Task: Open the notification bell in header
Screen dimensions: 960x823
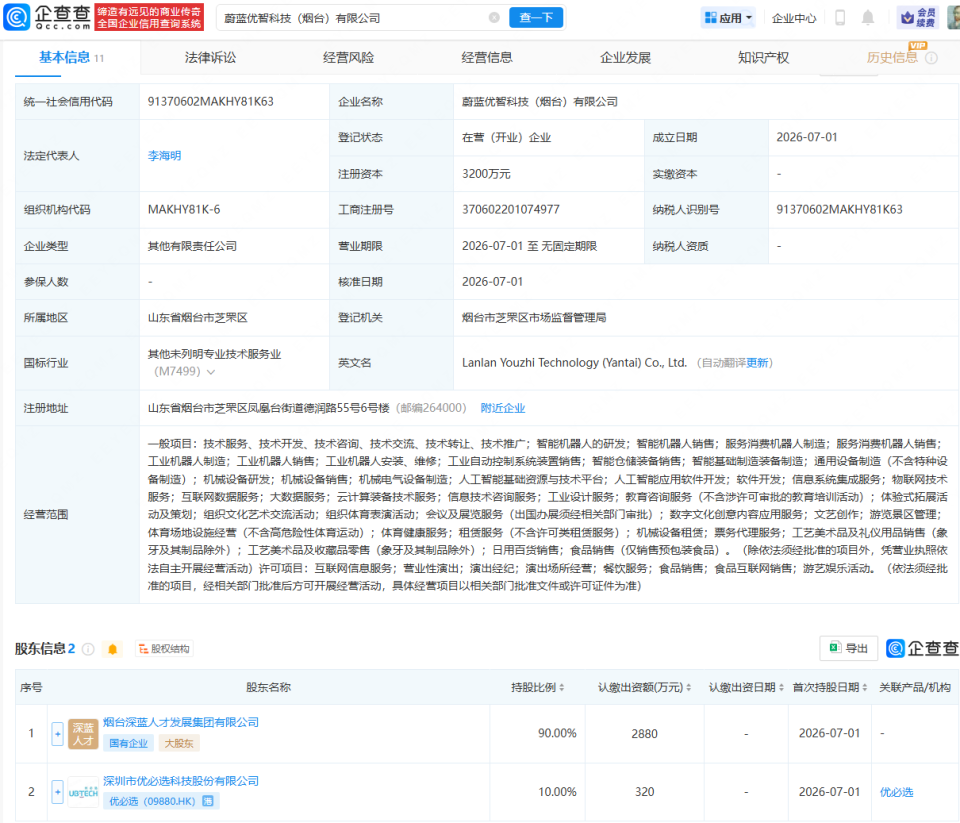Action: click(x=868, y=18)
